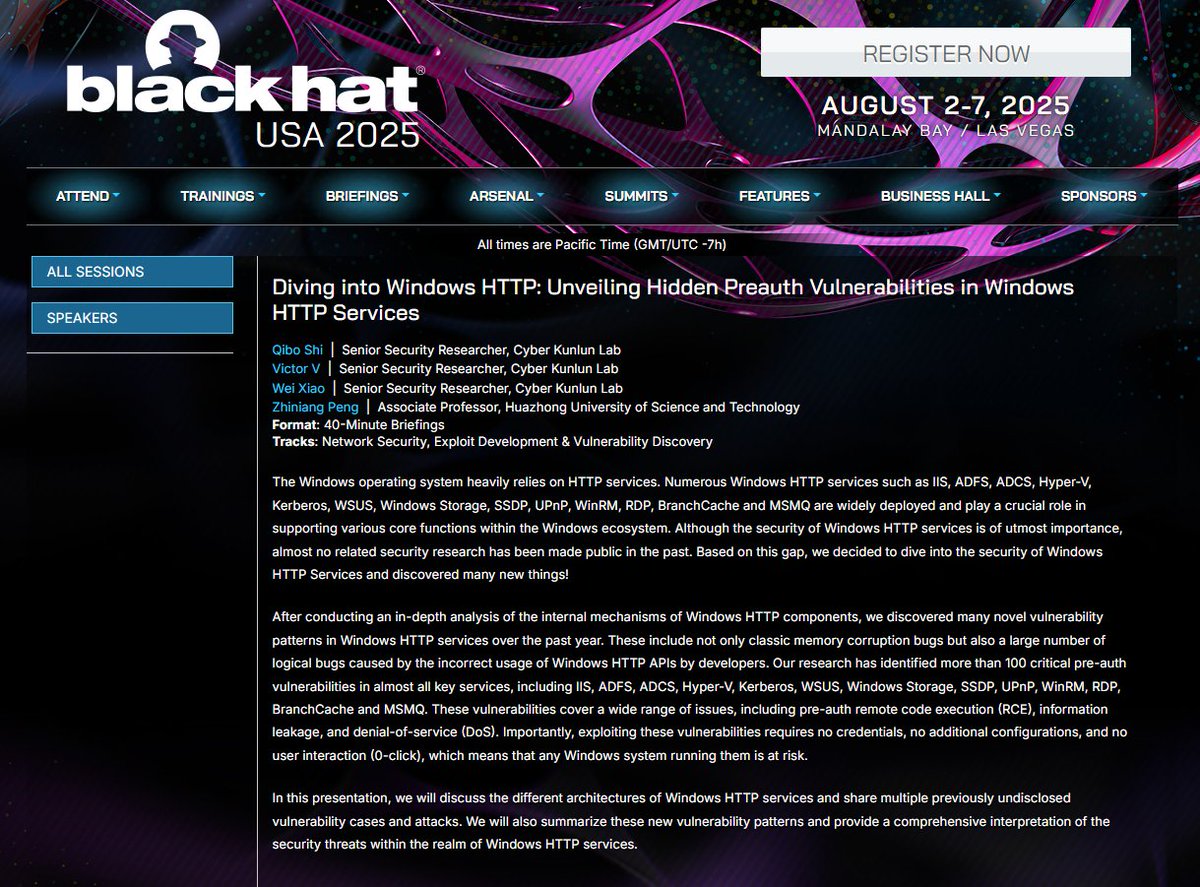Viewport: 1200px width, 887px height.
Task: Open the Business Hall dropdown
Action: pos(941,196)
